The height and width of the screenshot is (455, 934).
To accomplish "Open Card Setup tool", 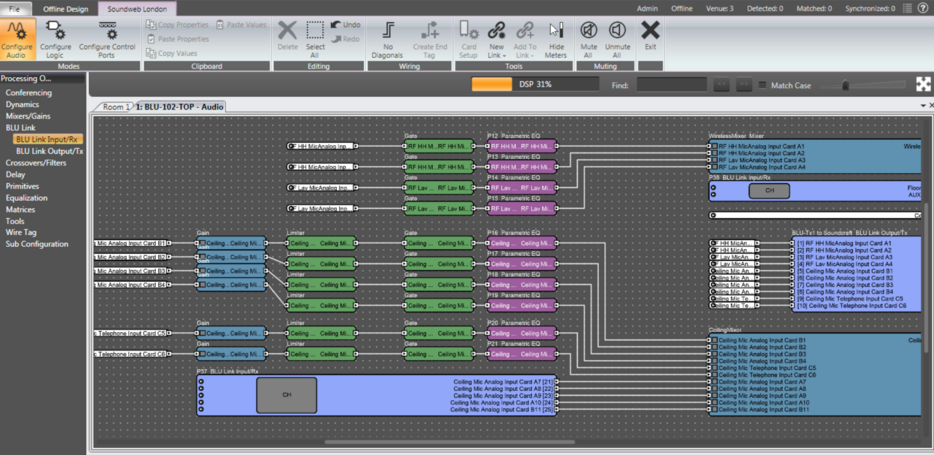I will coord(468,39).
